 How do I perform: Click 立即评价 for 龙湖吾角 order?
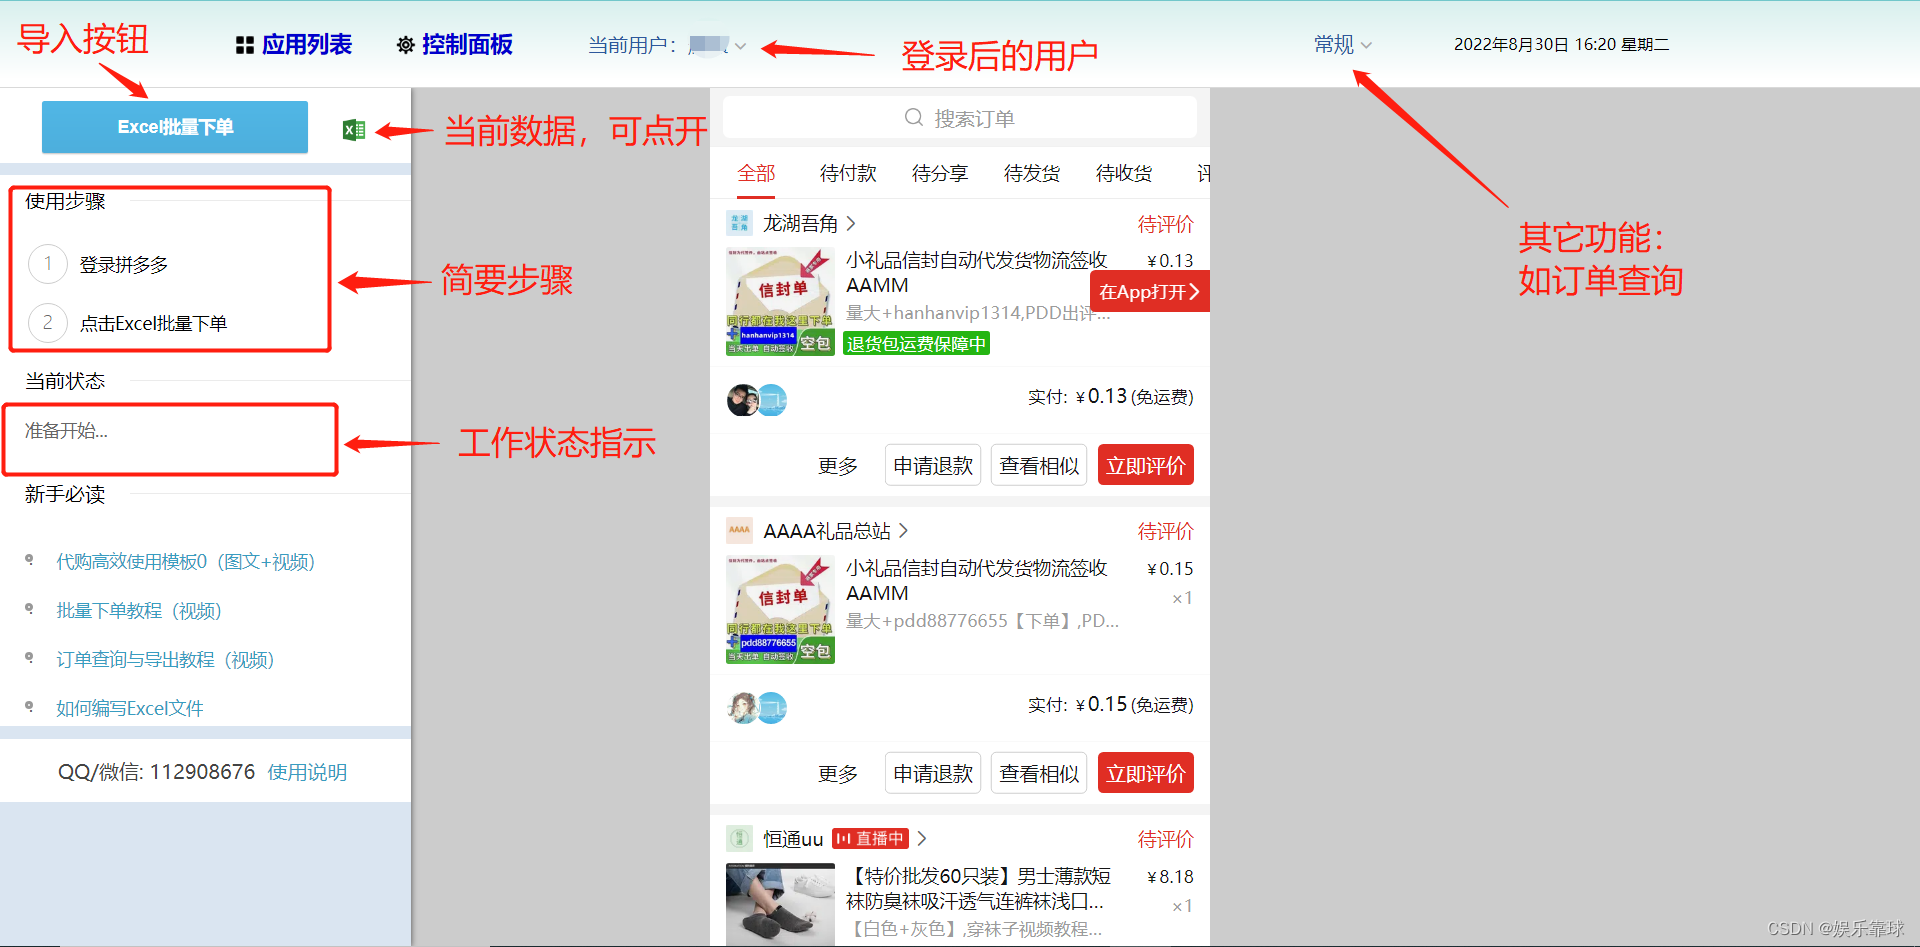1146,465
